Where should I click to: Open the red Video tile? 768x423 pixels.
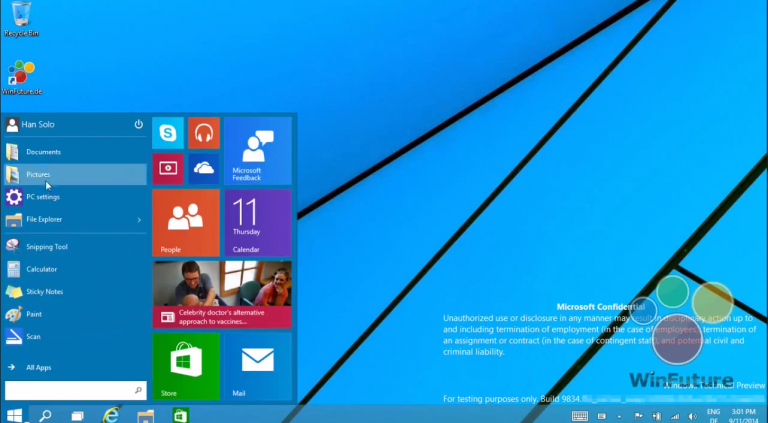pyautogui.click(x=168, y=168)
